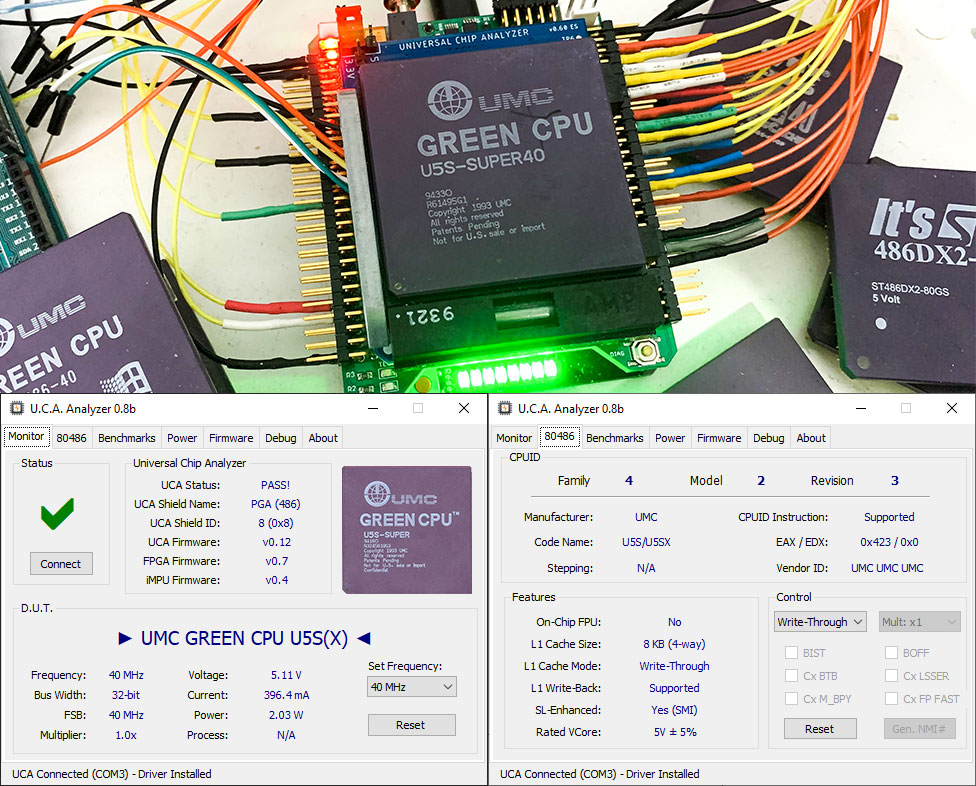
Task: Open Firmware tab in left window
Action: [x=231, y=438]
